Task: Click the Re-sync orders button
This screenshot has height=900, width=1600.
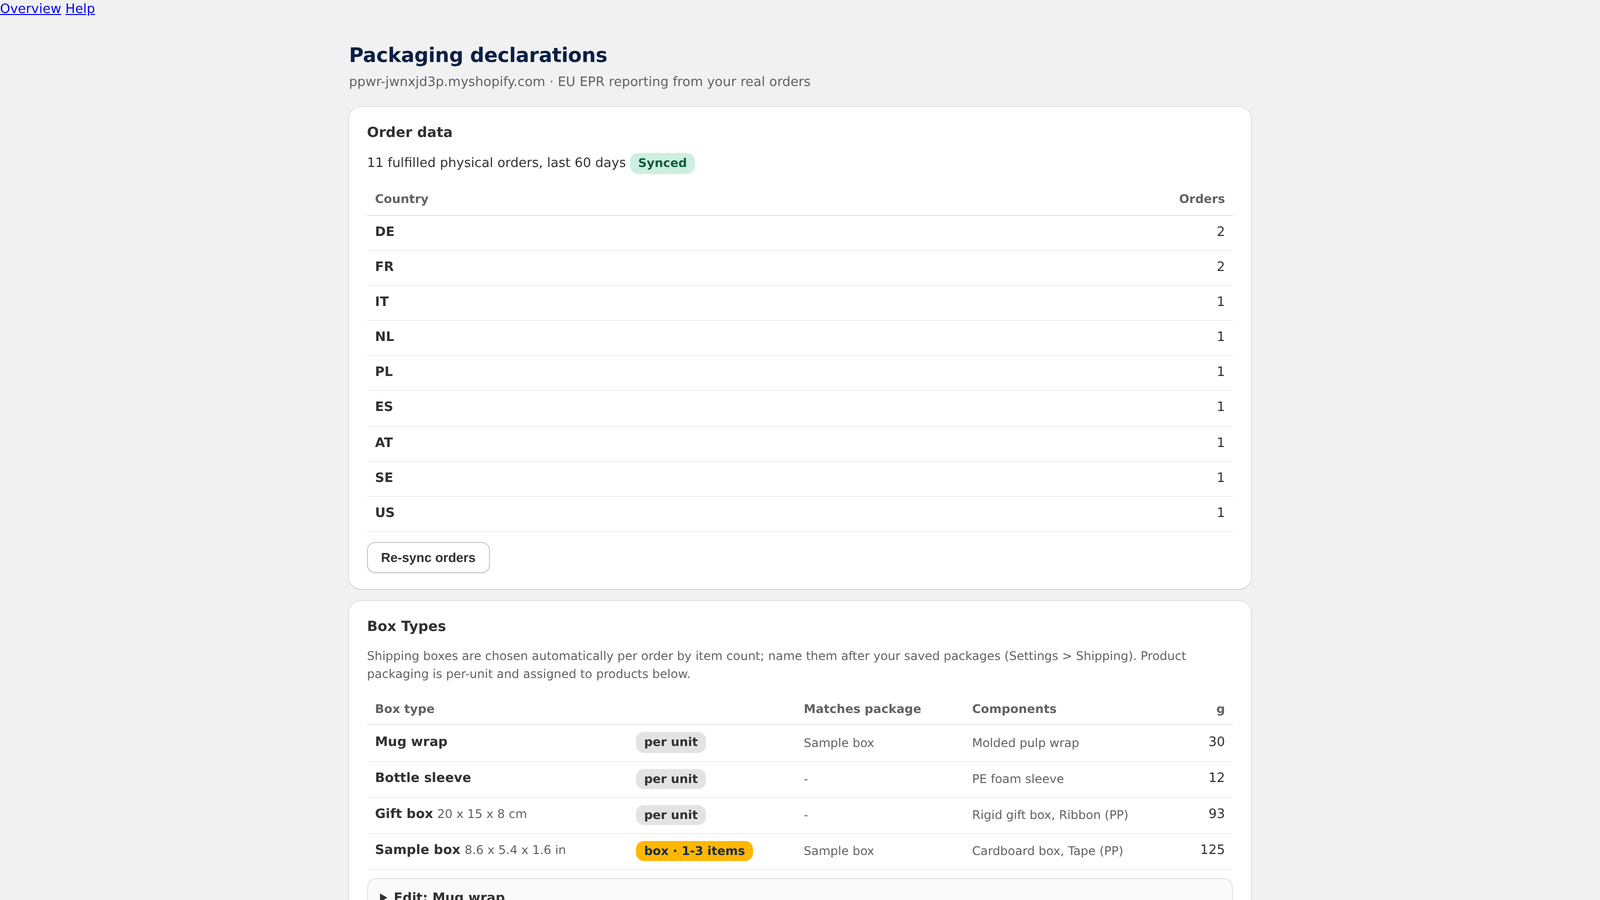Action: pos(428,558)
